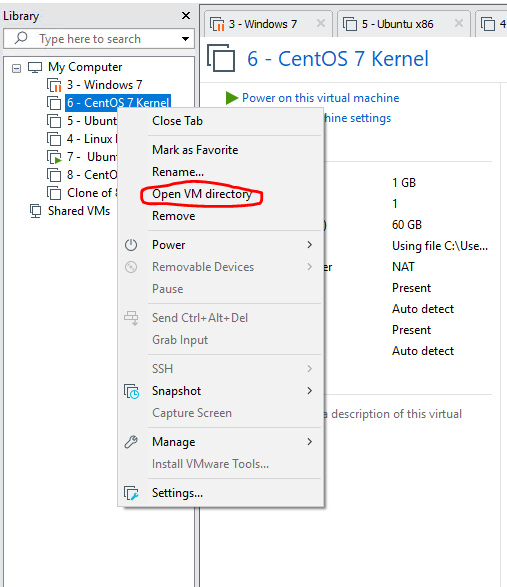
Task: Click the 60 GB hard disk value
Action: click(x=407, y=225)
